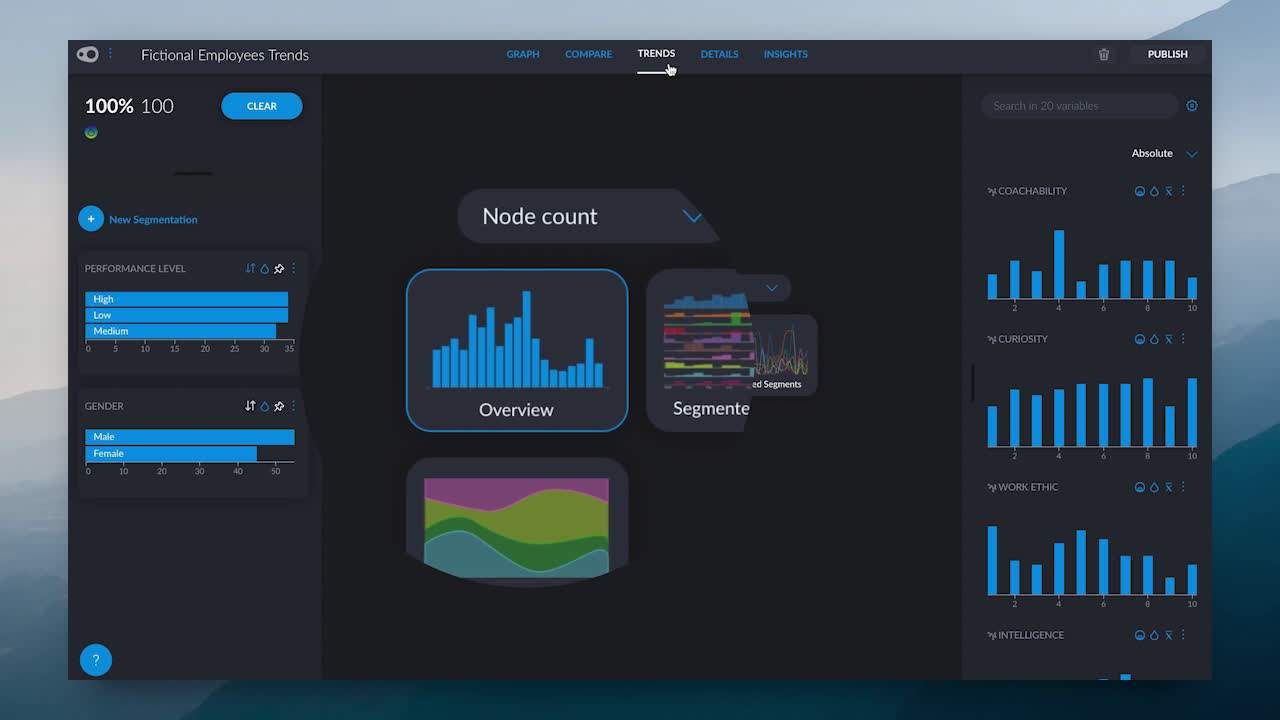Pin the Gender card
This screenshot has width=1280, height=720.
(279, 406)
